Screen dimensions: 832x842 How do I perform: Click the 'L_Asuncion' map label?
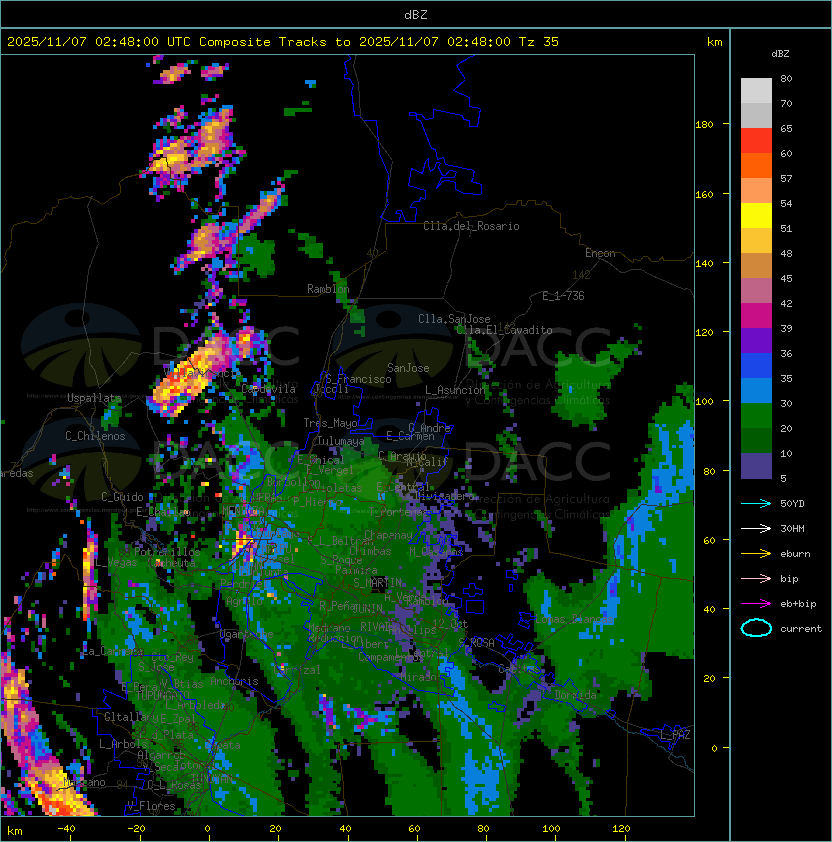tap(455, 390)
